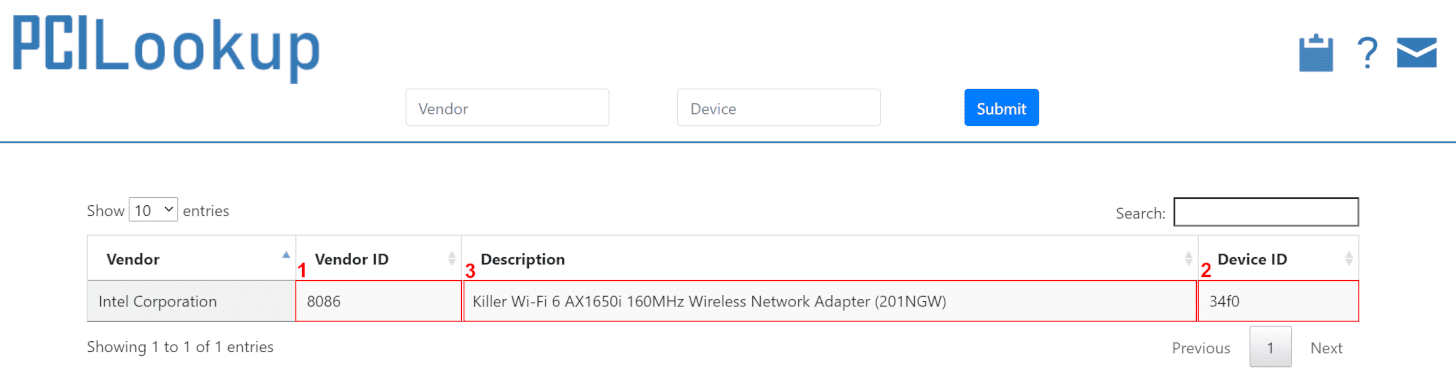Sort table by Description header
This screenshot has width=1456, height=385.
pyautogui.click(x=830, y=259)
